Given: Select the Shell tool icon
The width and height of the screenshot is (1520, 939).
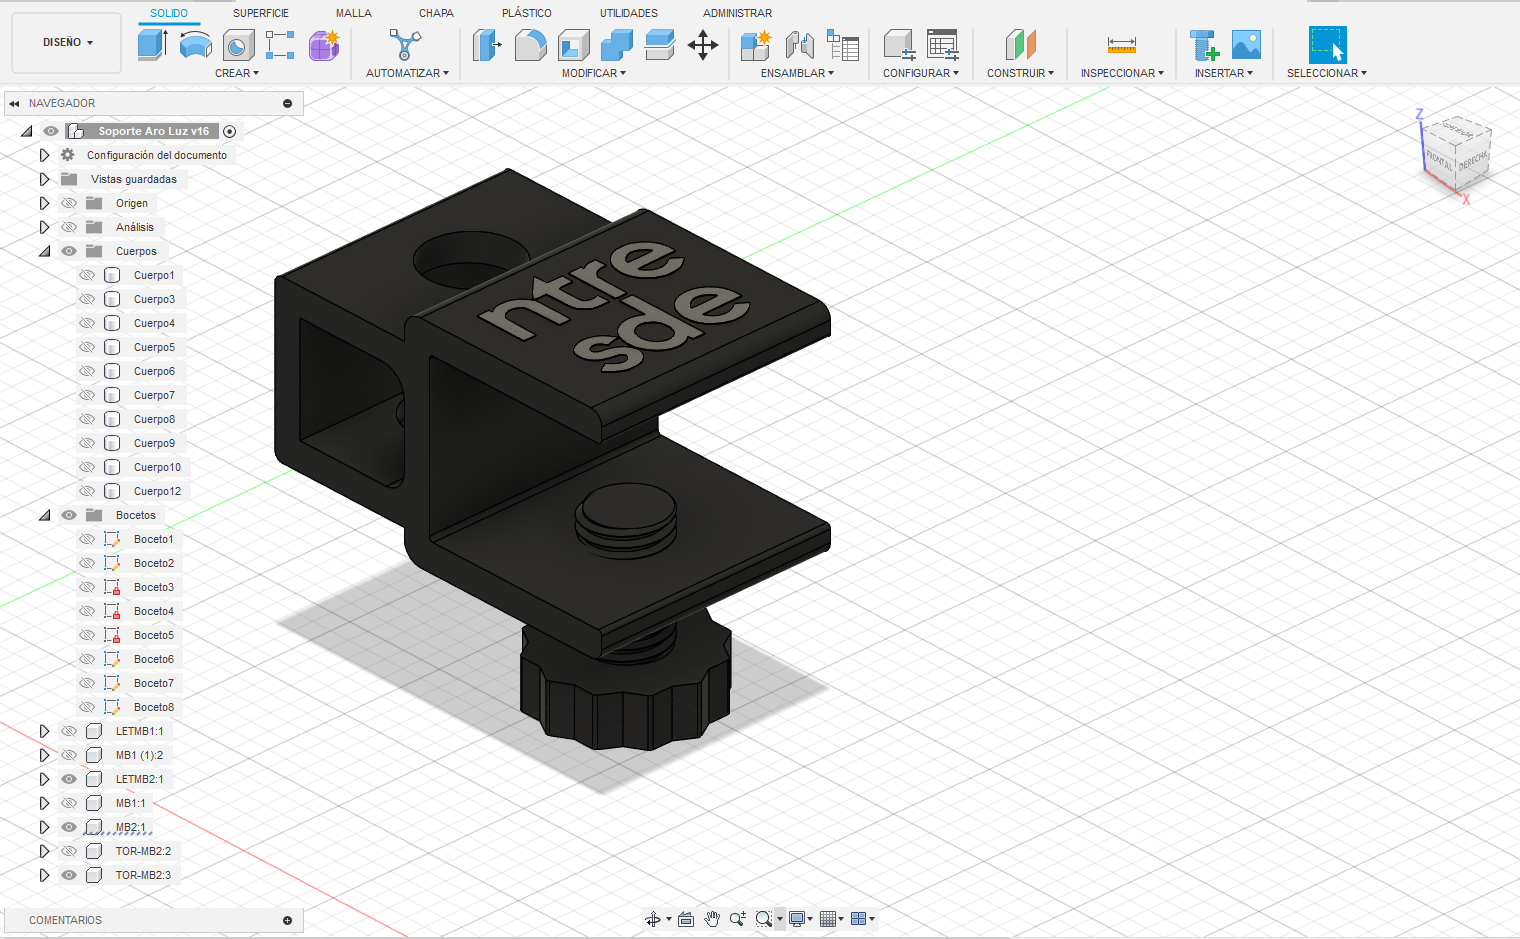Looking at the screenshot, I should click(573, 45).
